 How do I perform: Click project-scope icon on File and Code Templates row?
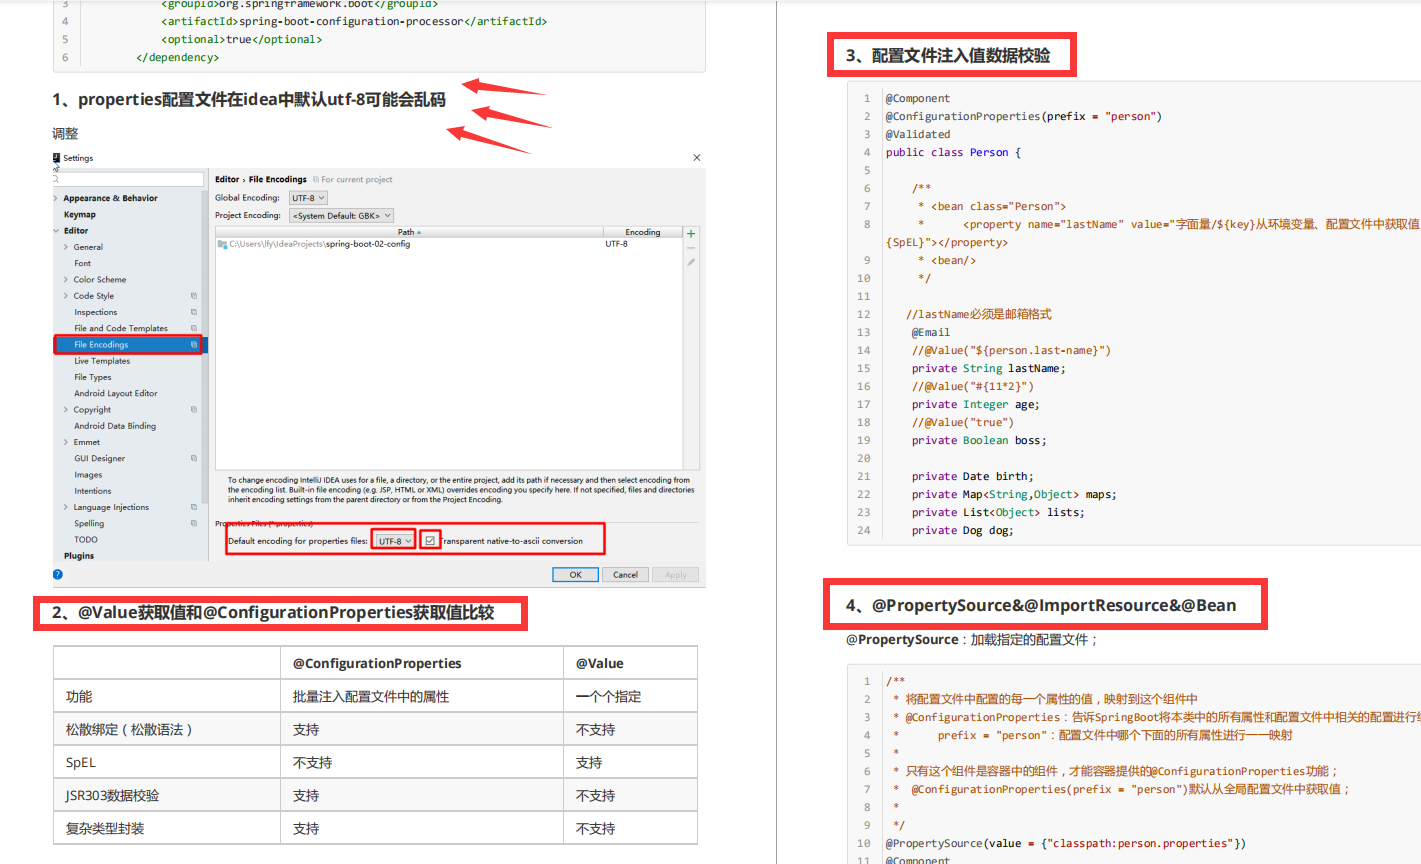pyautogui.click(x=194, y=328)
